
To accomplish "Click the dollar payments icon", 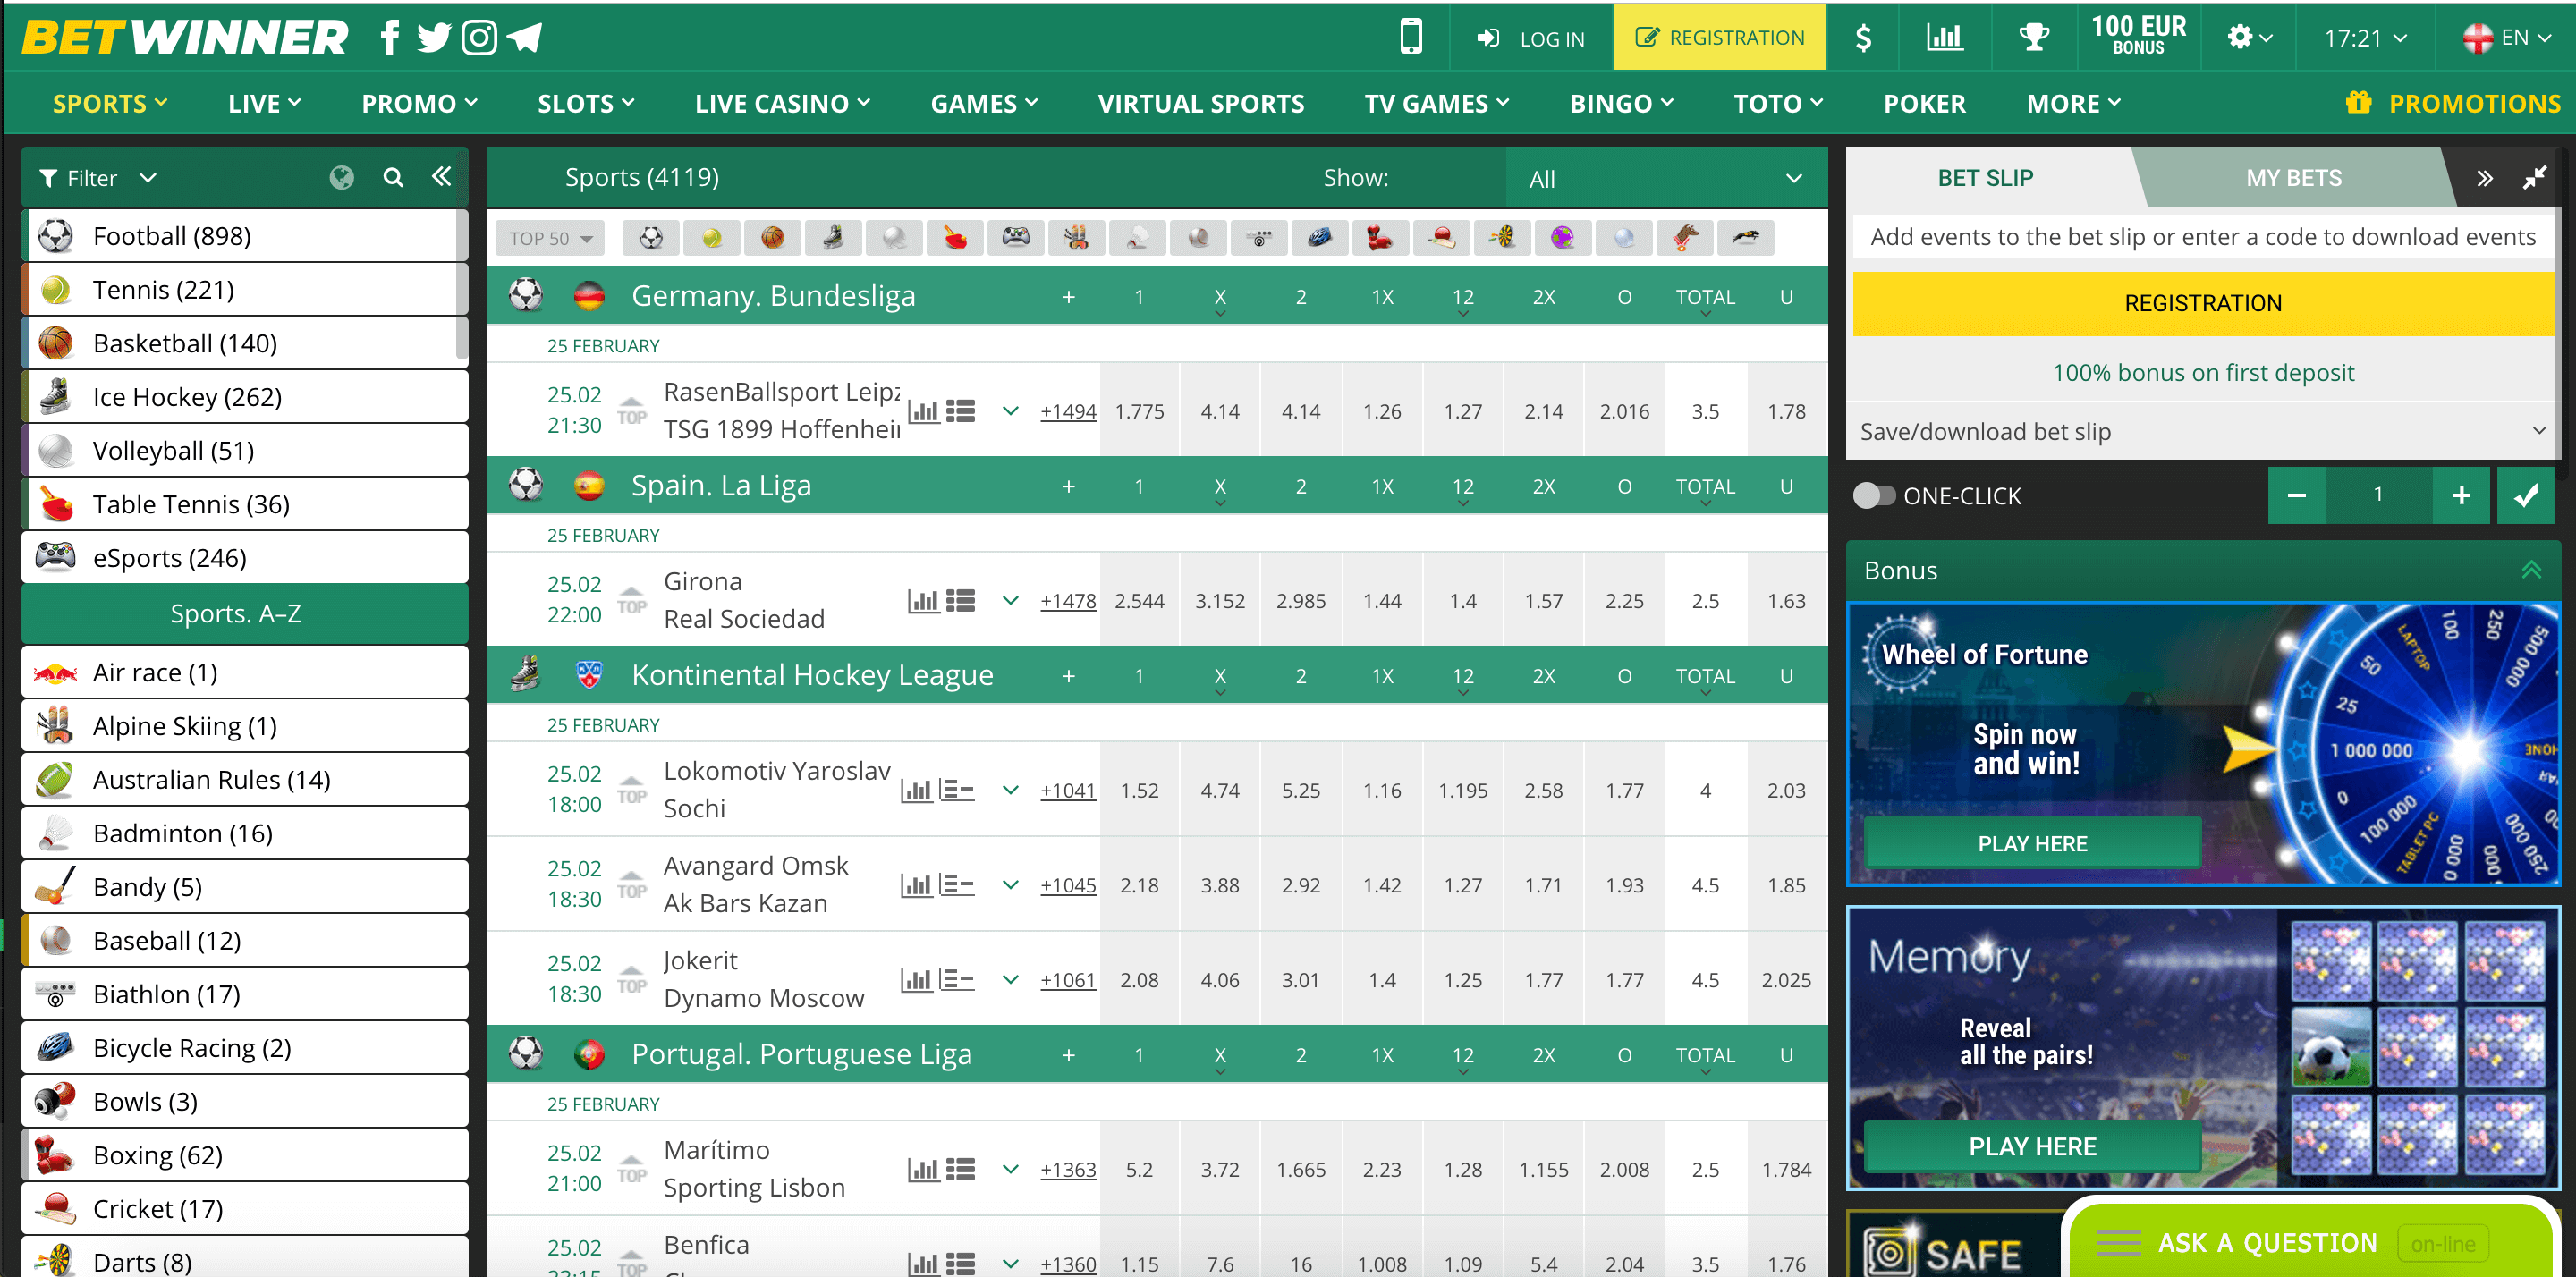I will click(x=1862, y=38).
